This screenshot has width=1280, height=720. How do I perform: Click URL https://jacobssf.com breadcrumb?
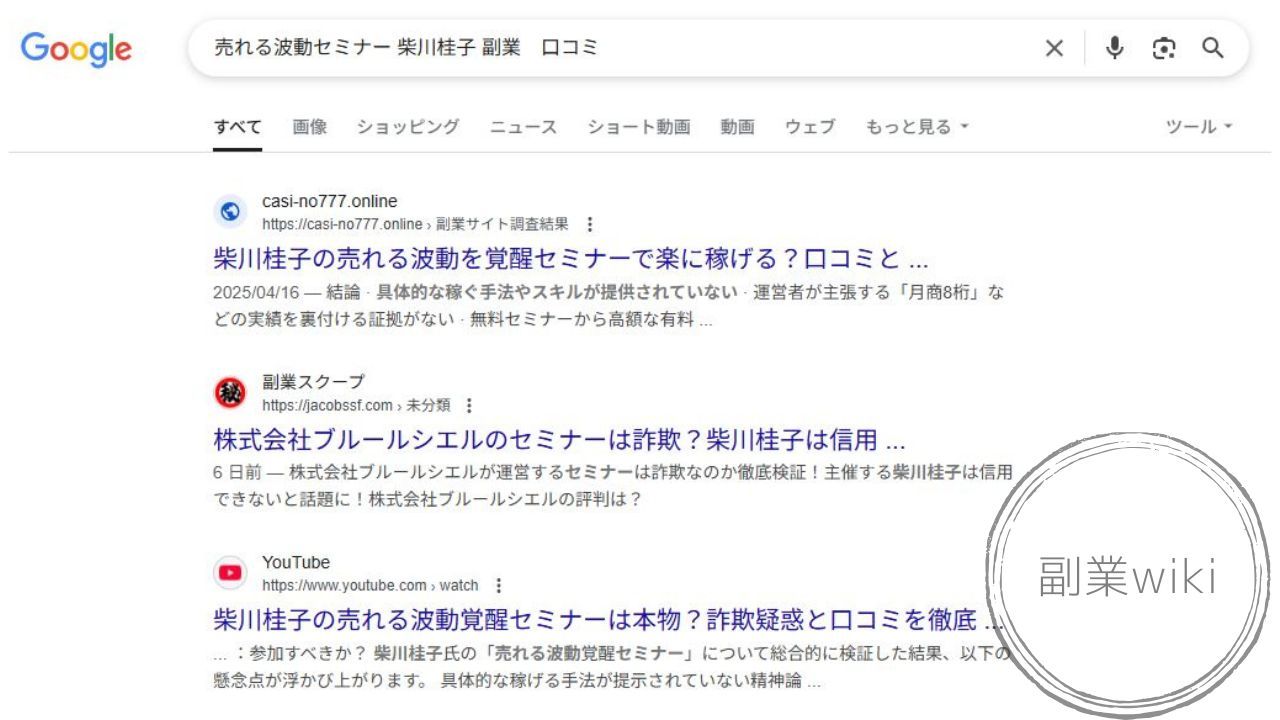point(356,405)
